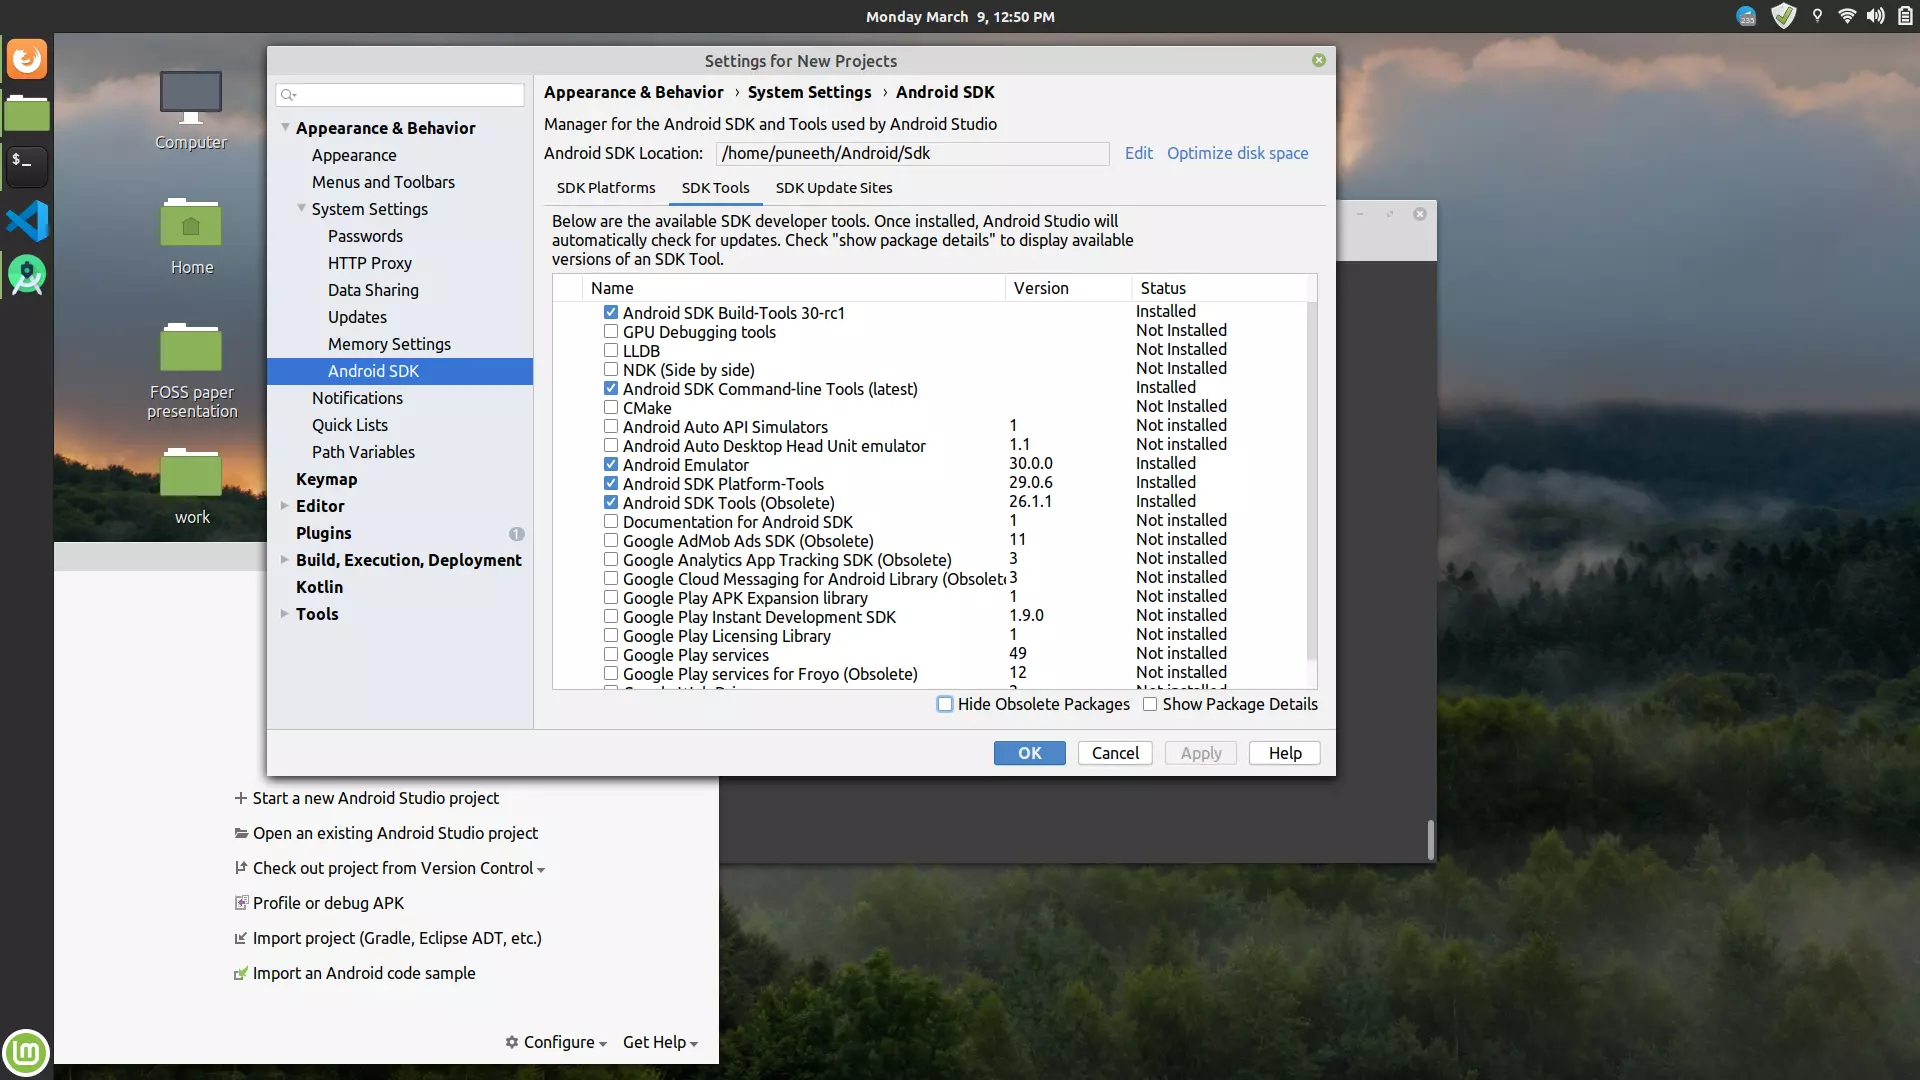Launch the terminal from the dock
The height and width of the screenshot is (1080, 1920).
pos(27,166)
